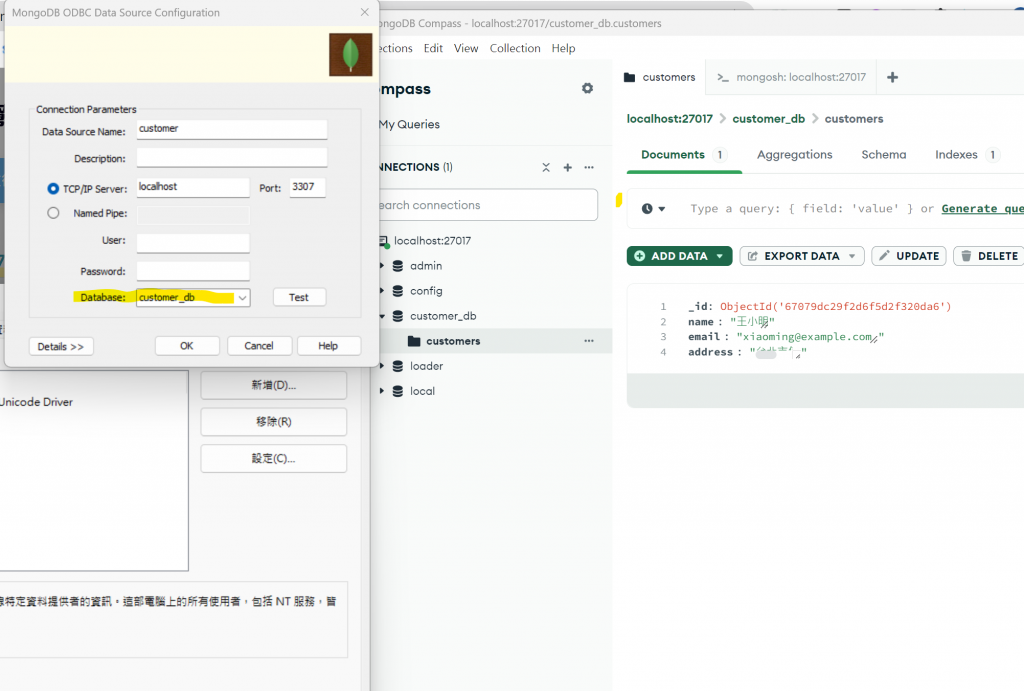
Task: Click the ObjectId value in document
Action: click(x=835, y=306)
